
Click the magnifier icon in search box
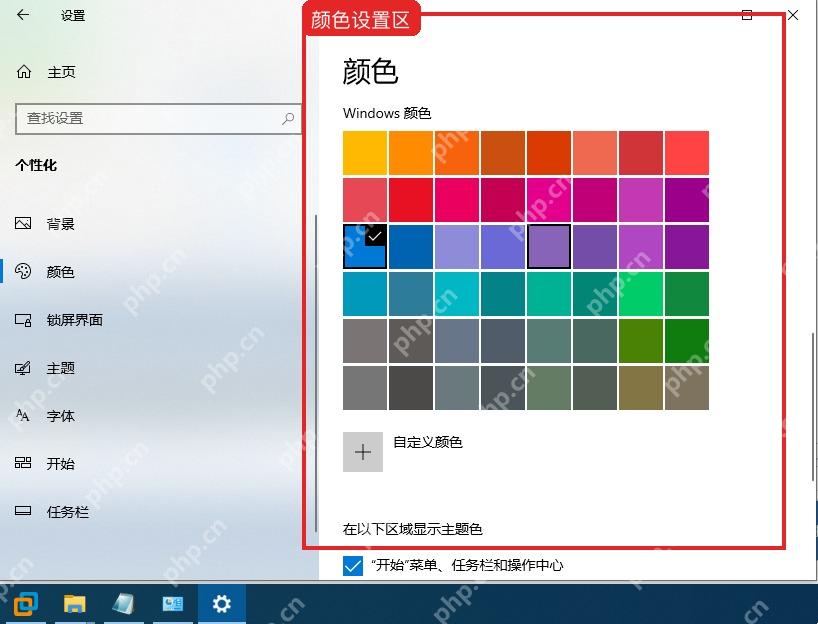click(x=288, y=119)
